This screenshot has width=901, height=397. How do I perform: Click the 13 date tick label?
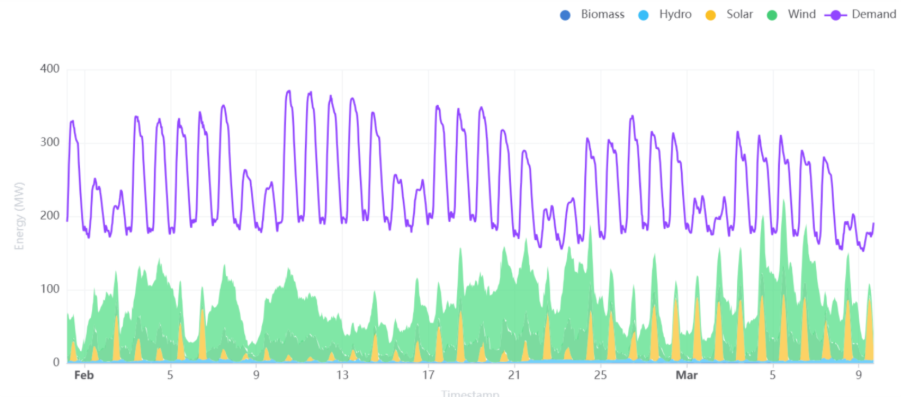(x=342, y=376)
